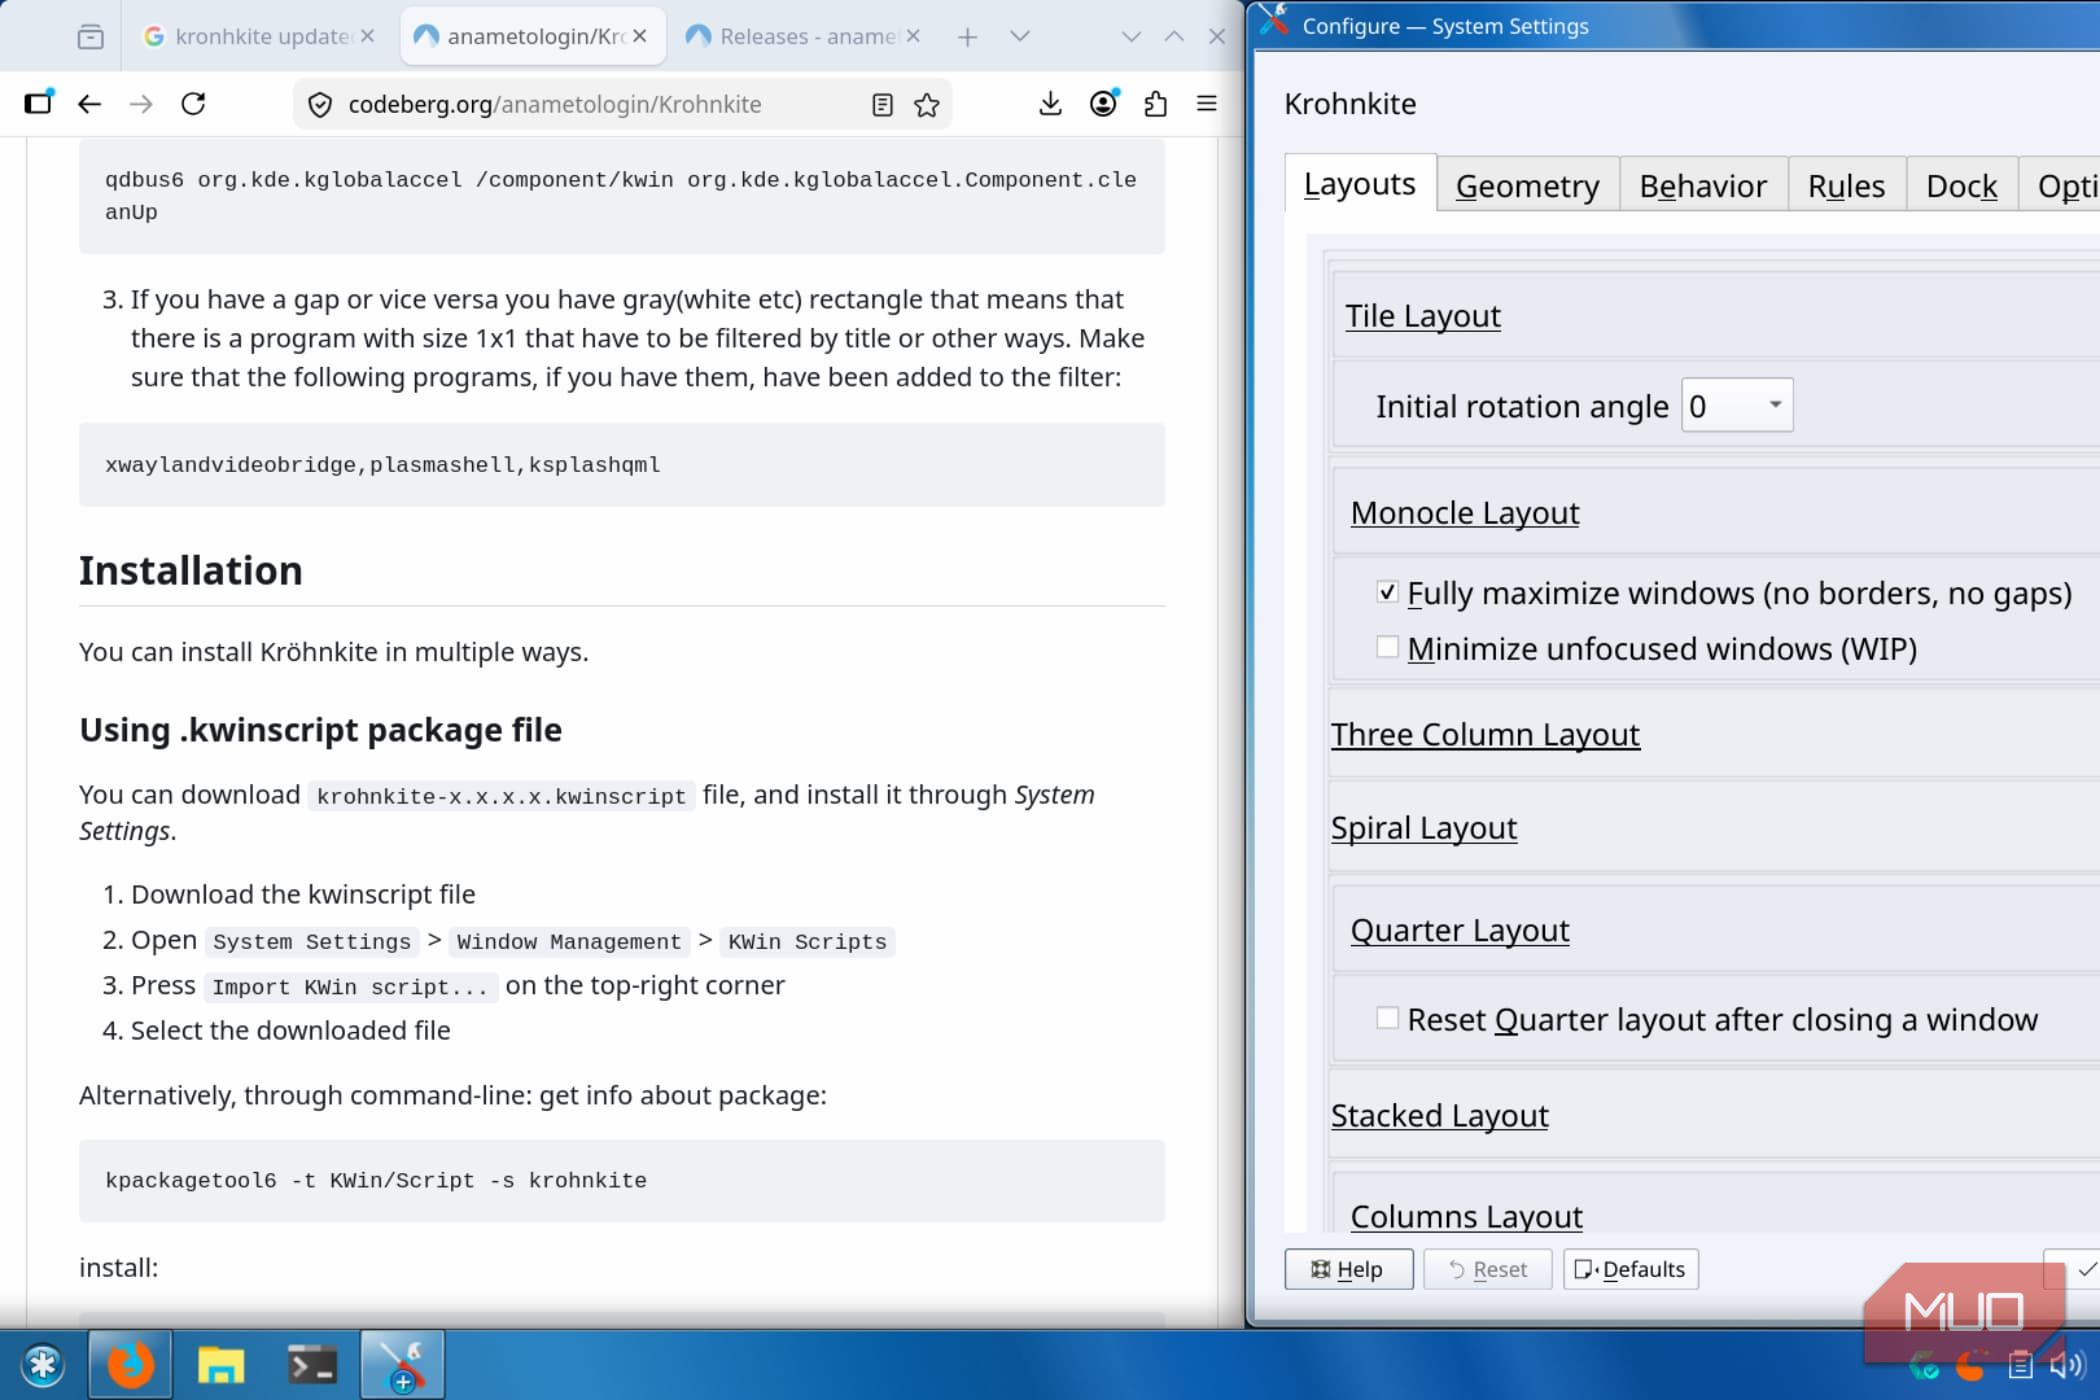Click the qdbus6 command code block

pos(622,196)
